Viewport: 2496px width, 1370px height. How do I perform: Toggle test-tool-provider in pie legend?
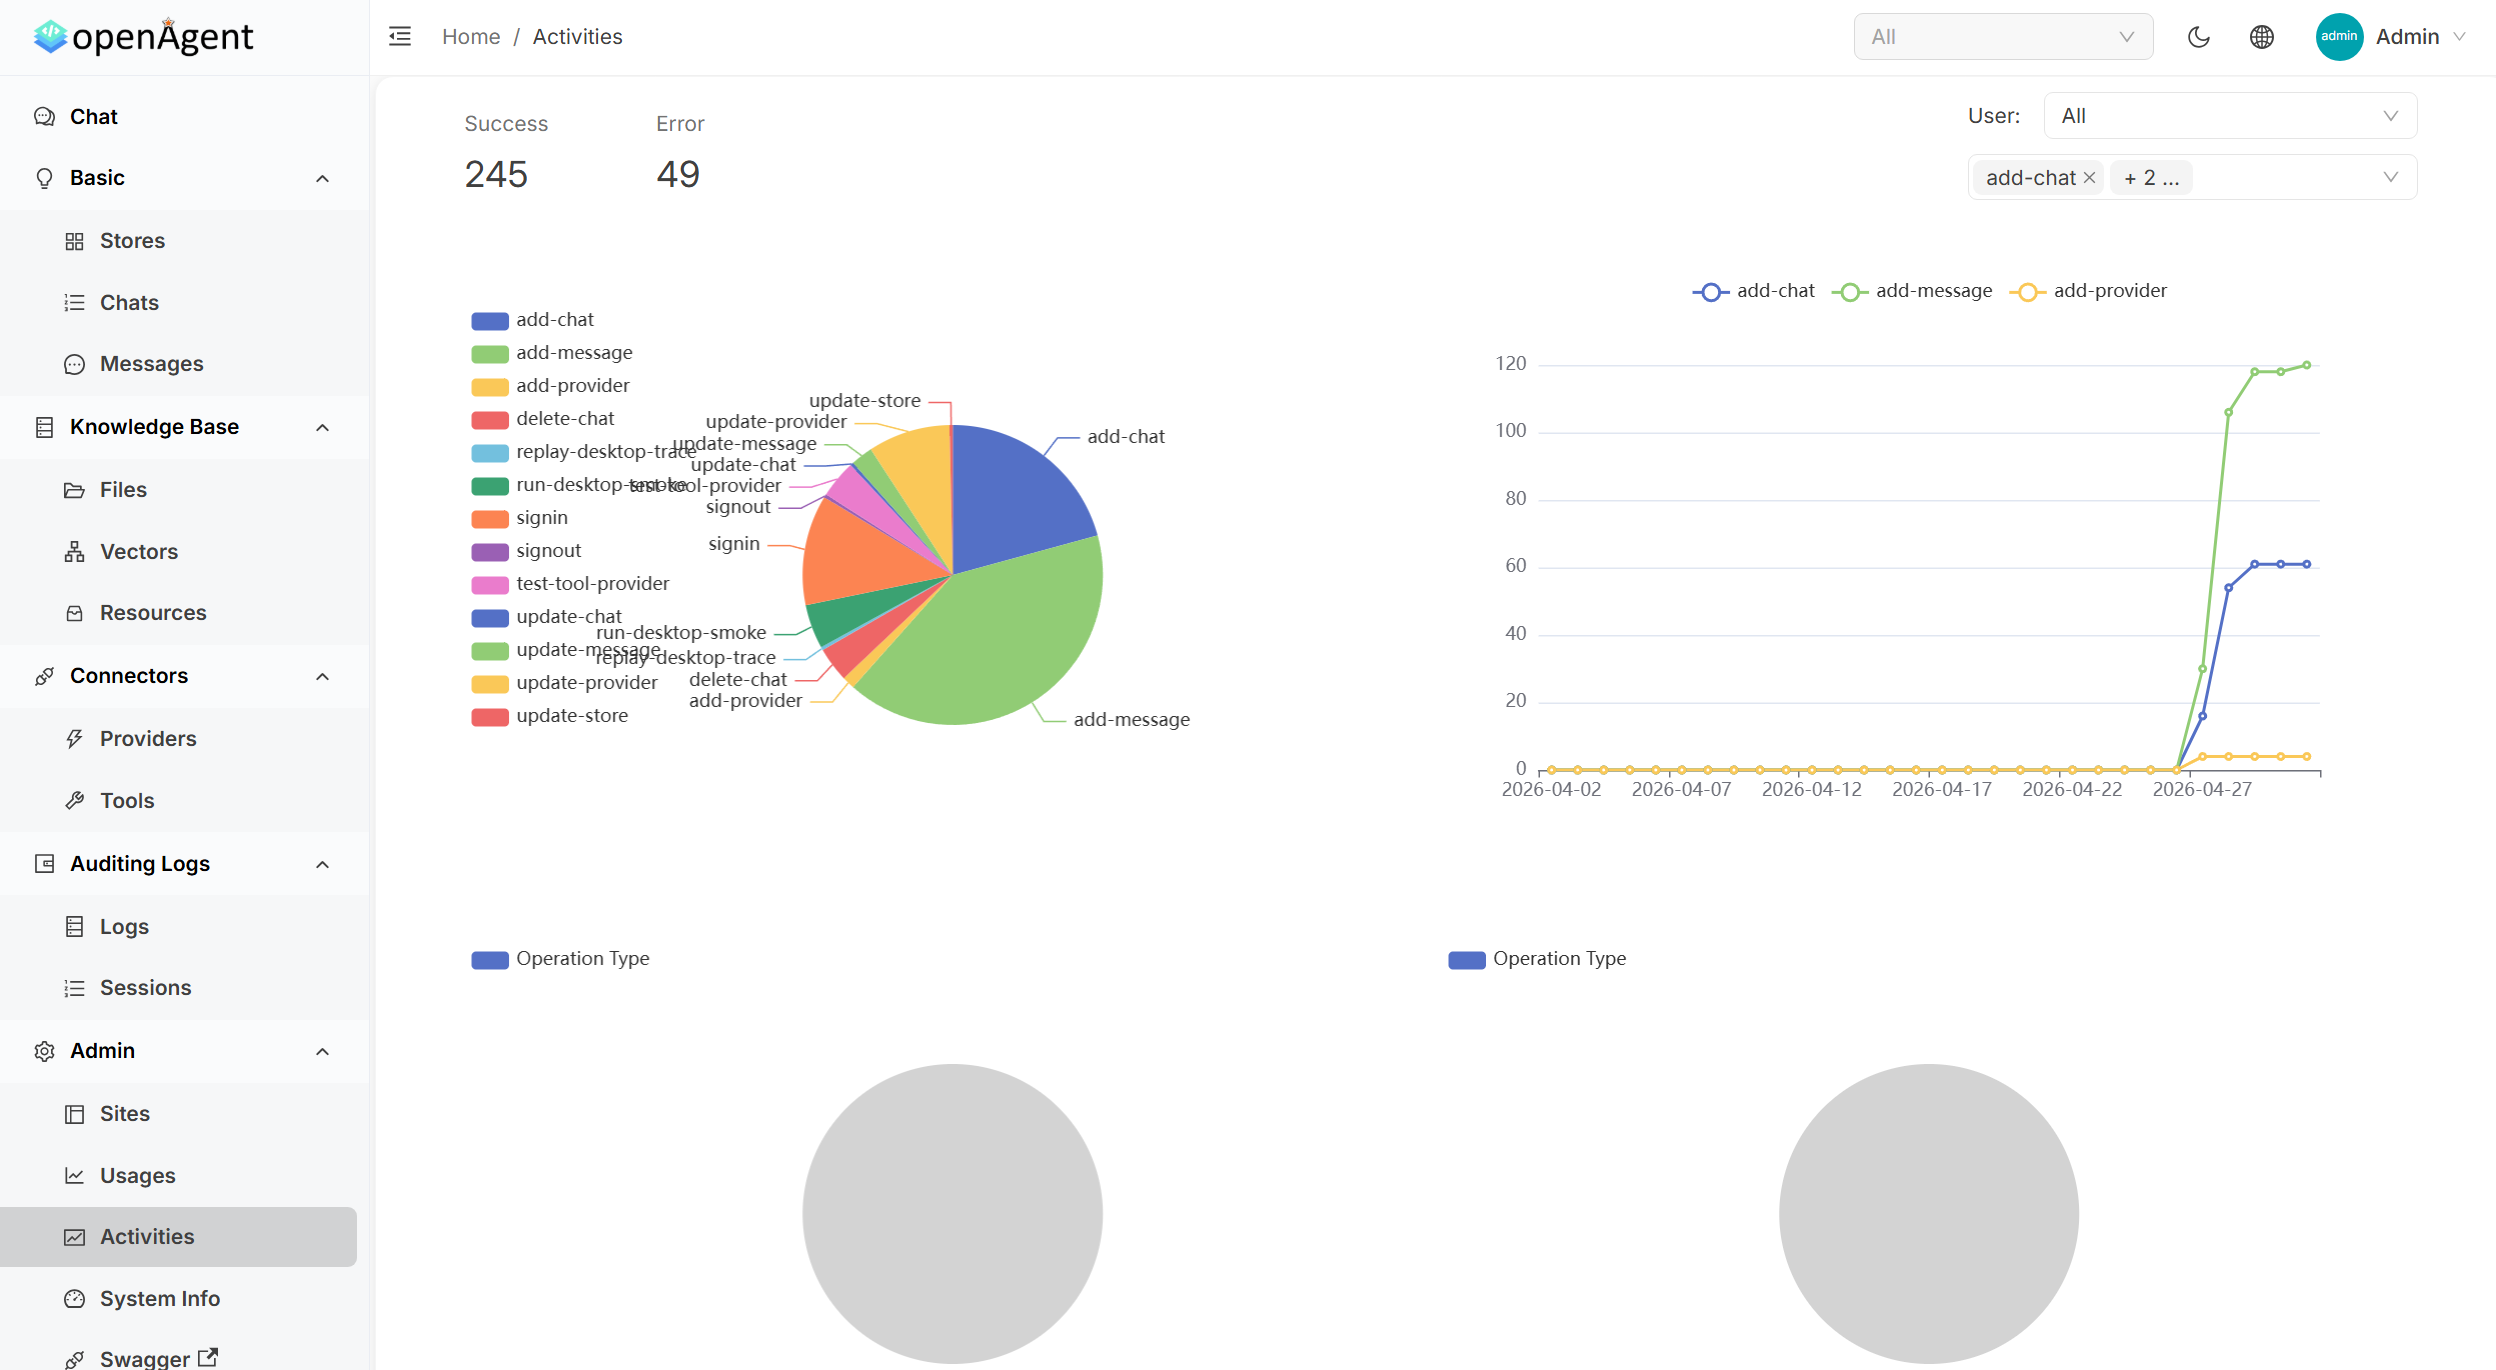point(570,584)
